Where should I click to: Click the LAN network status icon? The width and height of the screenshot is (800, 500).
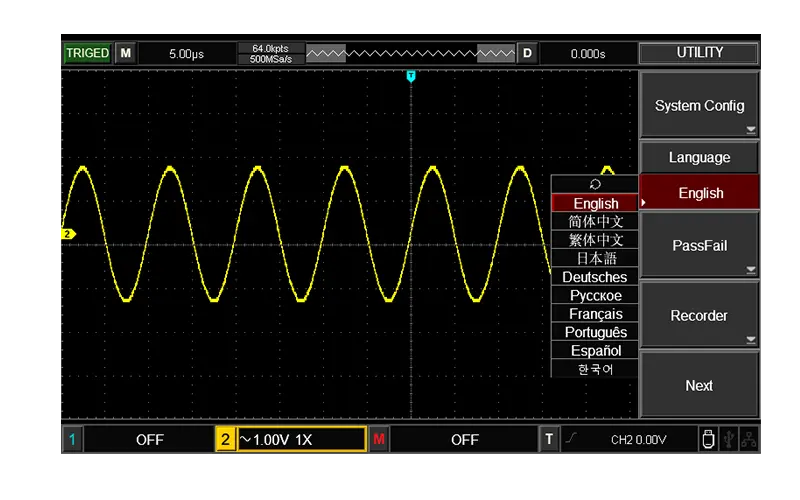(x=749, y=439)
